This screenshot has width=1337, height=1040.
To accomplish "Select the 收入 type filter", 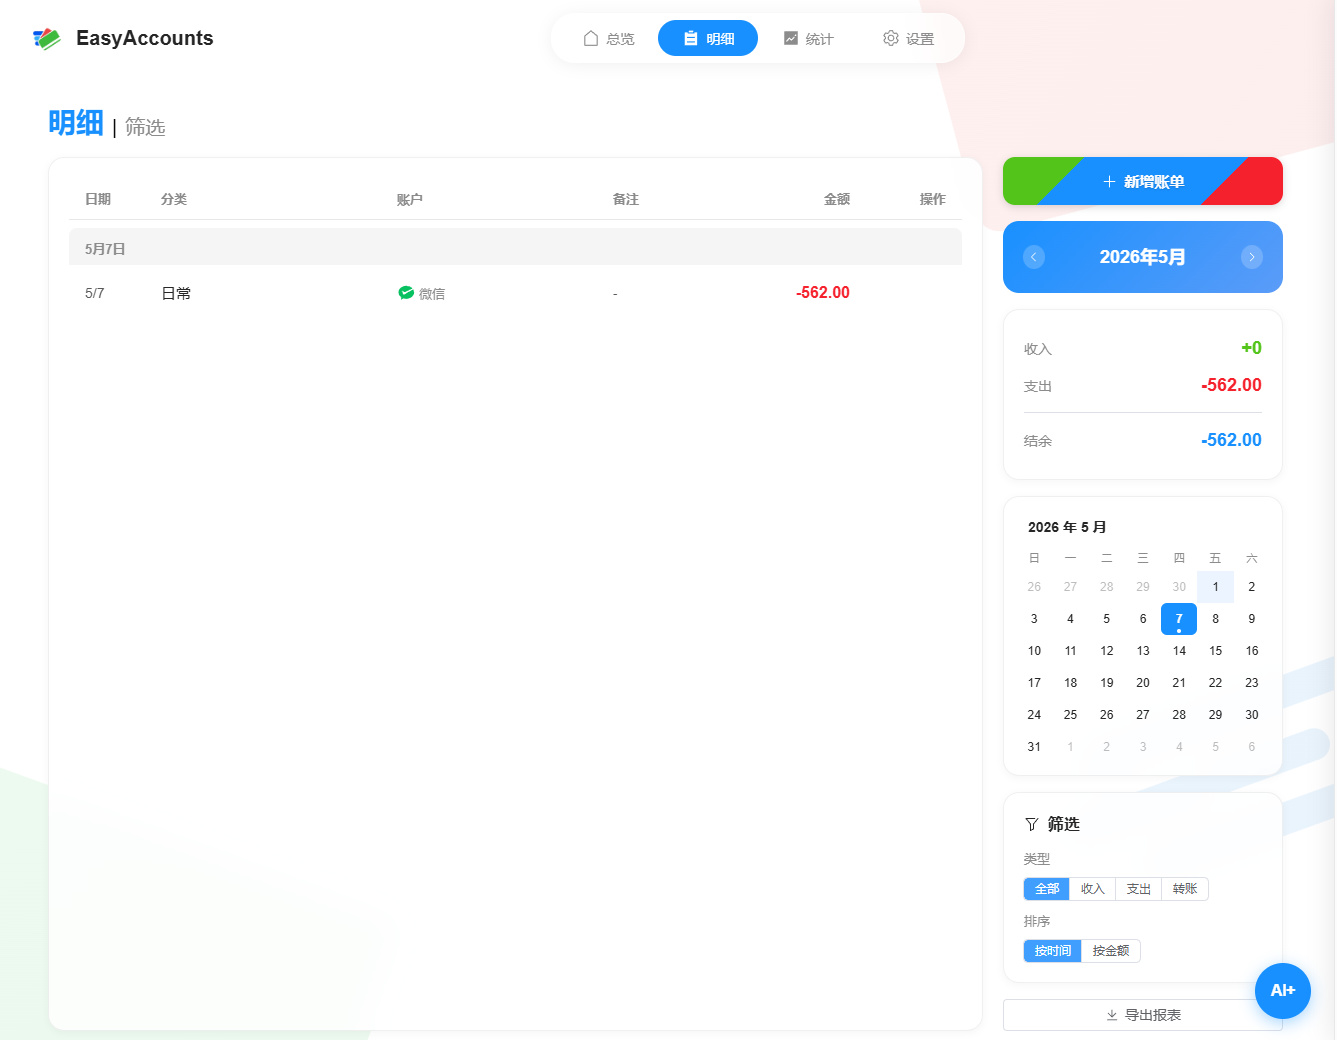I will tap(1093, 889).
